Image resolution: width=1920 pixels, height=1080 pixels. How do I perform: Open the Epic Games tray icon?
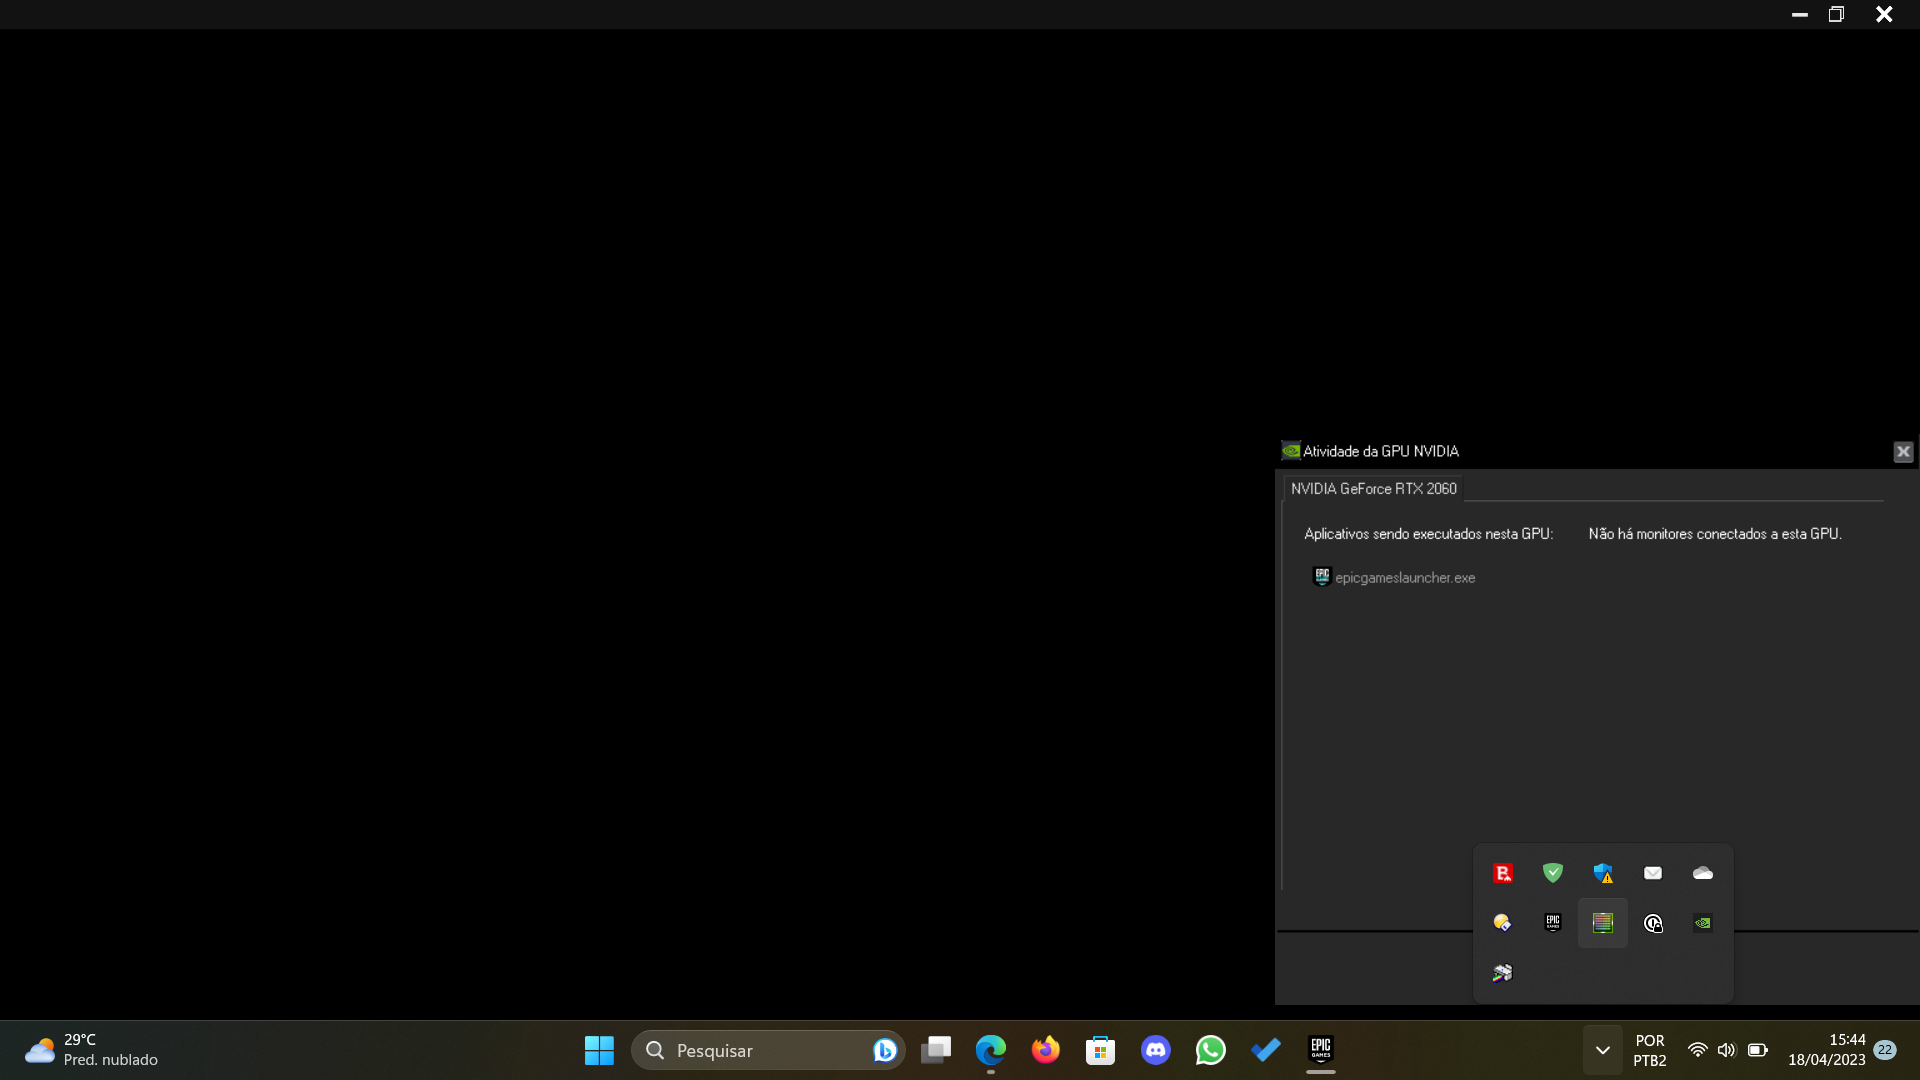pos(1552,923)
